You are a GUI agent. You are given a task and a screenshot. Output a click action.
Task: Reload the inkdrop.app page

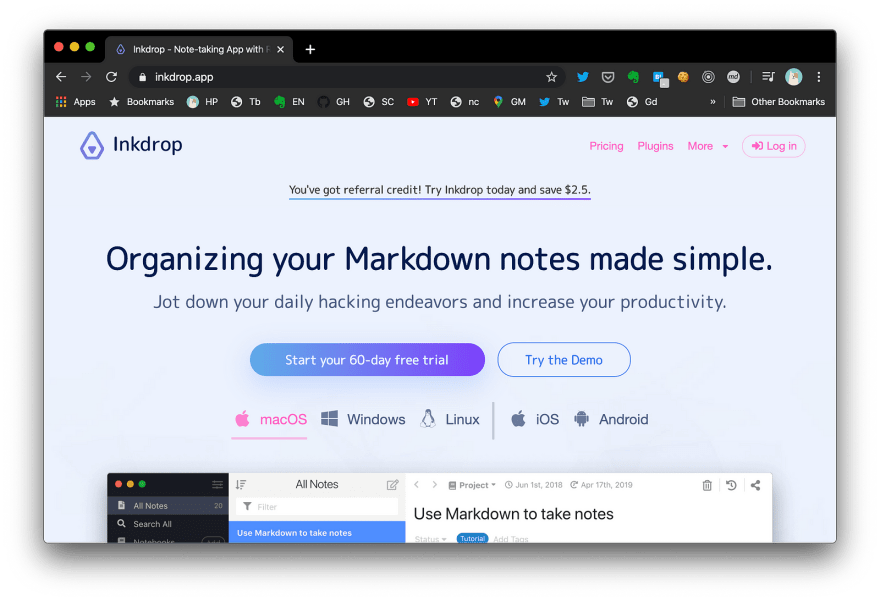pos(111,77)
